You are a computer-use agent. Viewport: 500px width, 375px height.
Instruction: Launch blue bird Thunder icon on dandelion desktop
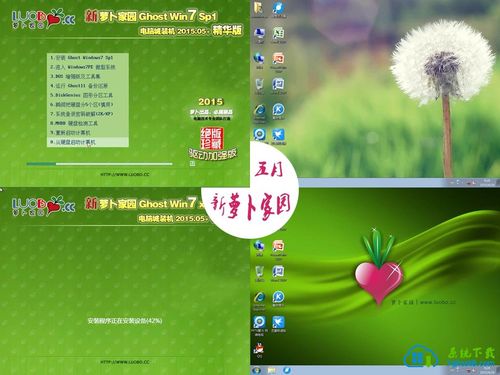click(x=278, y=136)
